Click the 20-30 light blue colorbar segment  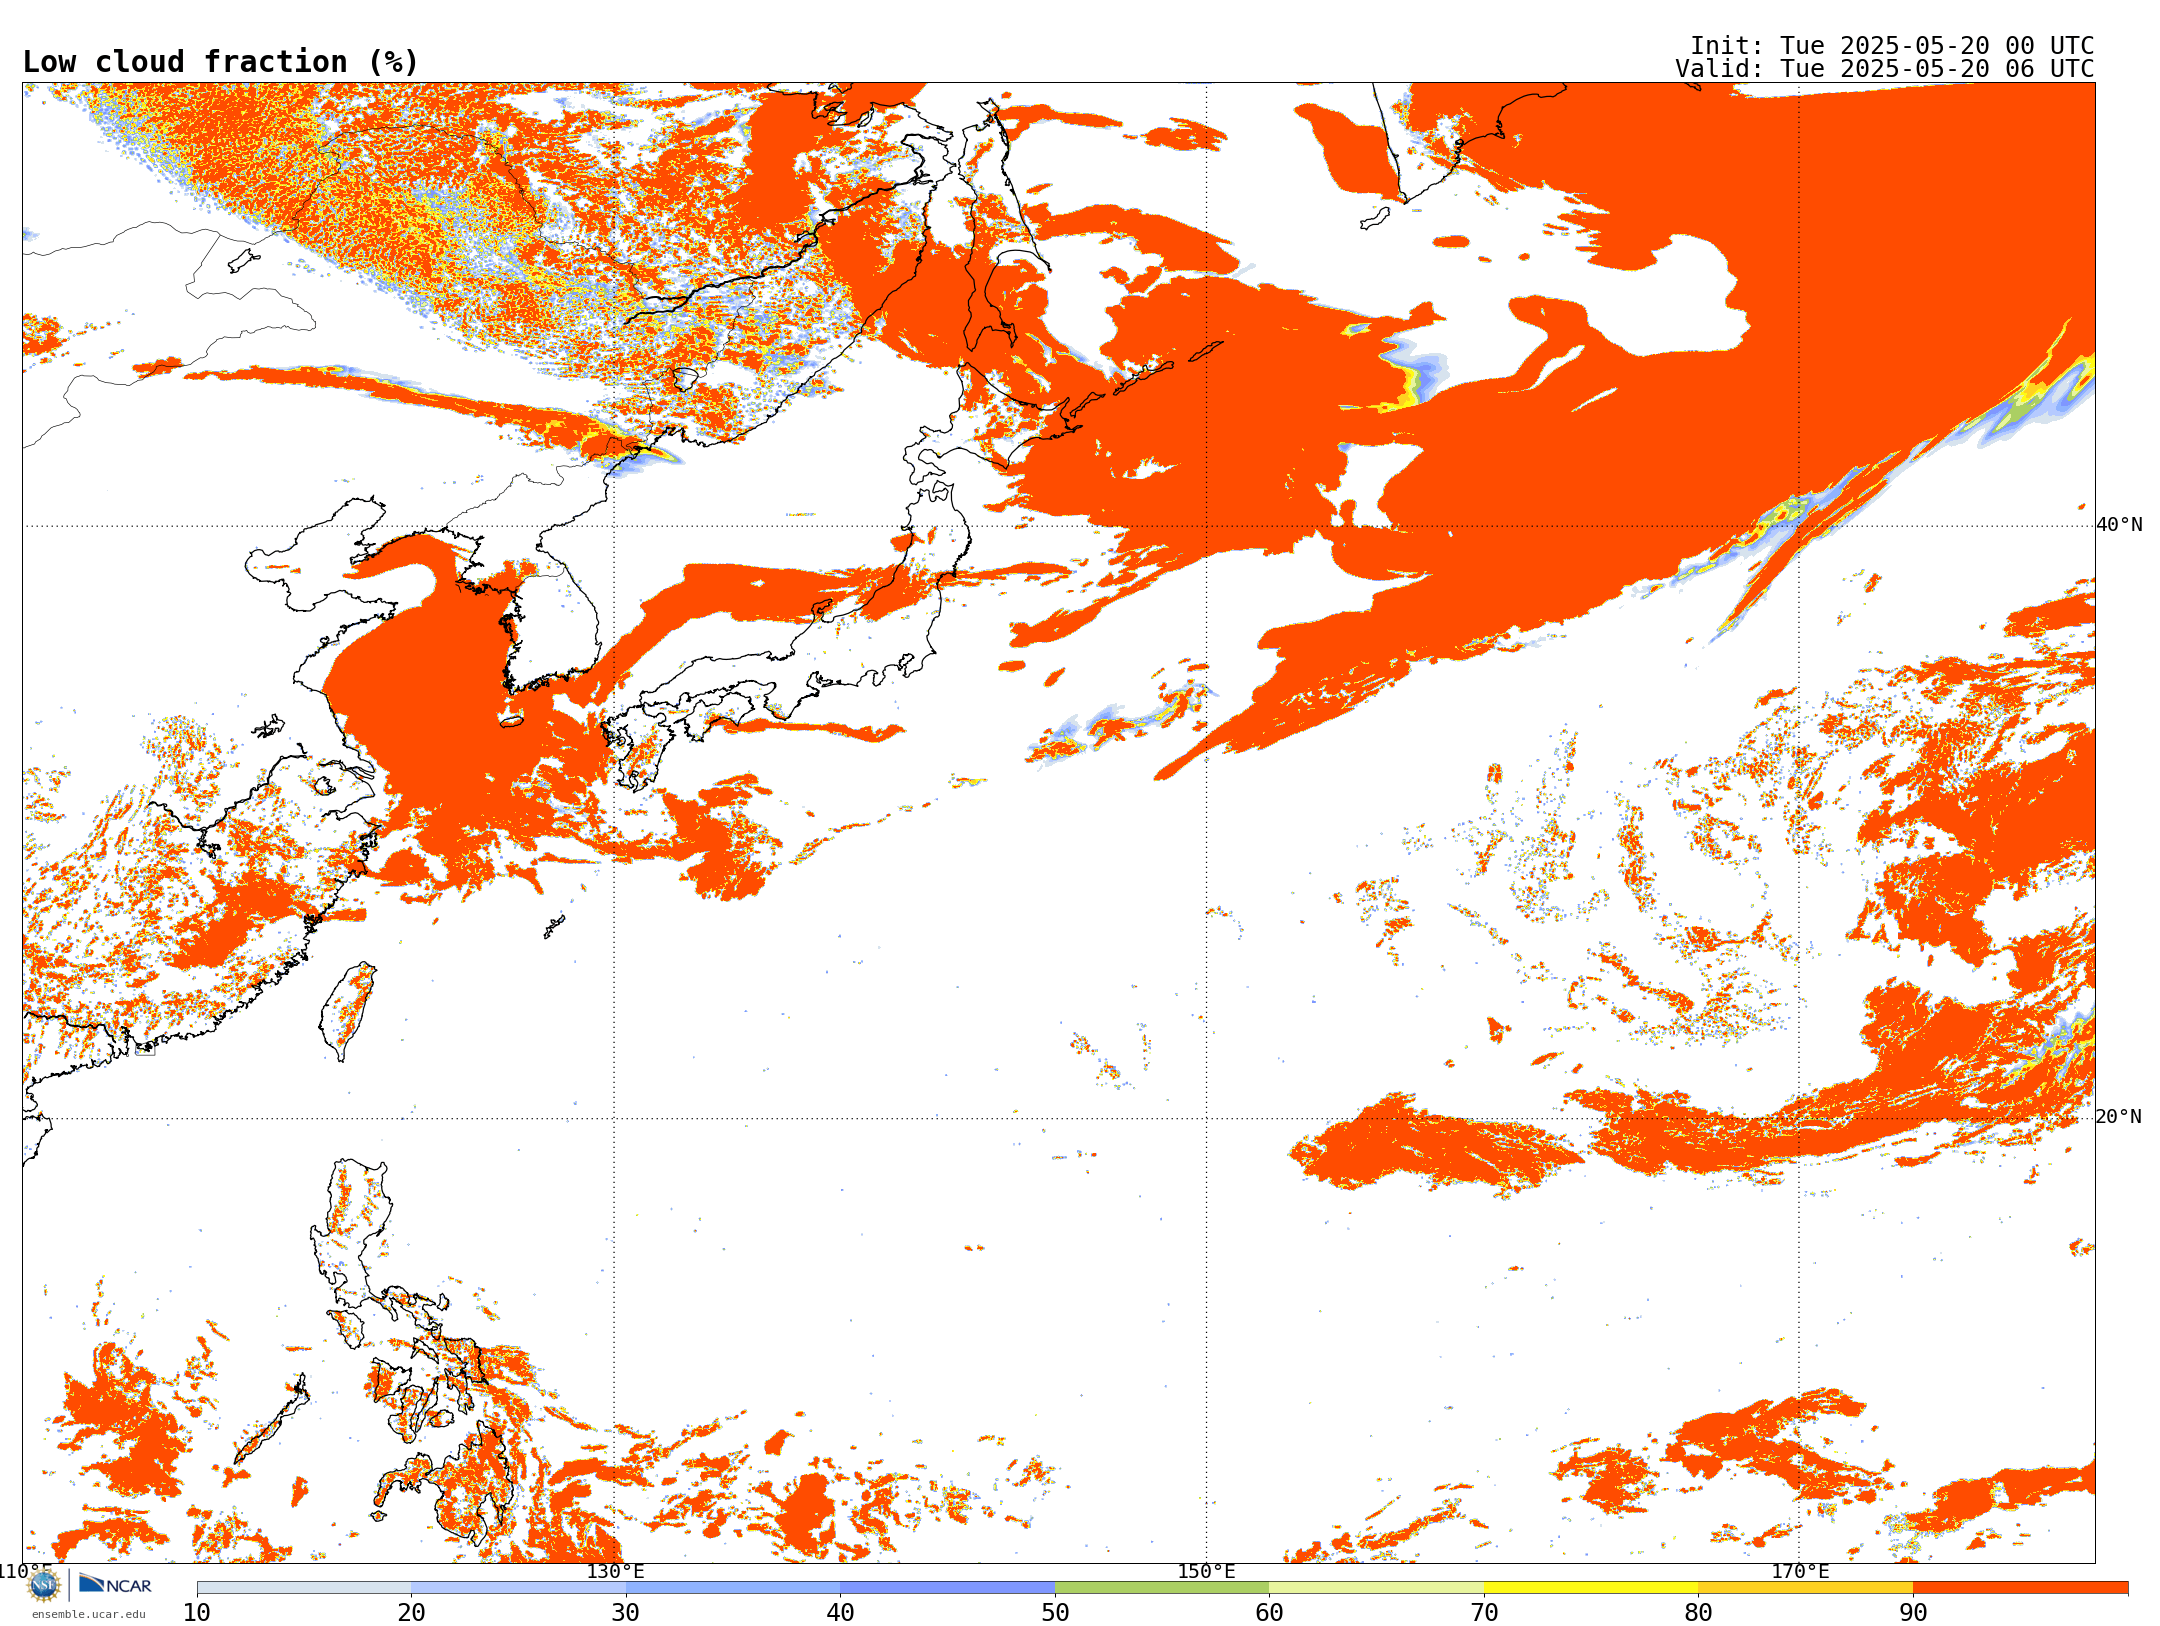click(x=518, y=1588)
